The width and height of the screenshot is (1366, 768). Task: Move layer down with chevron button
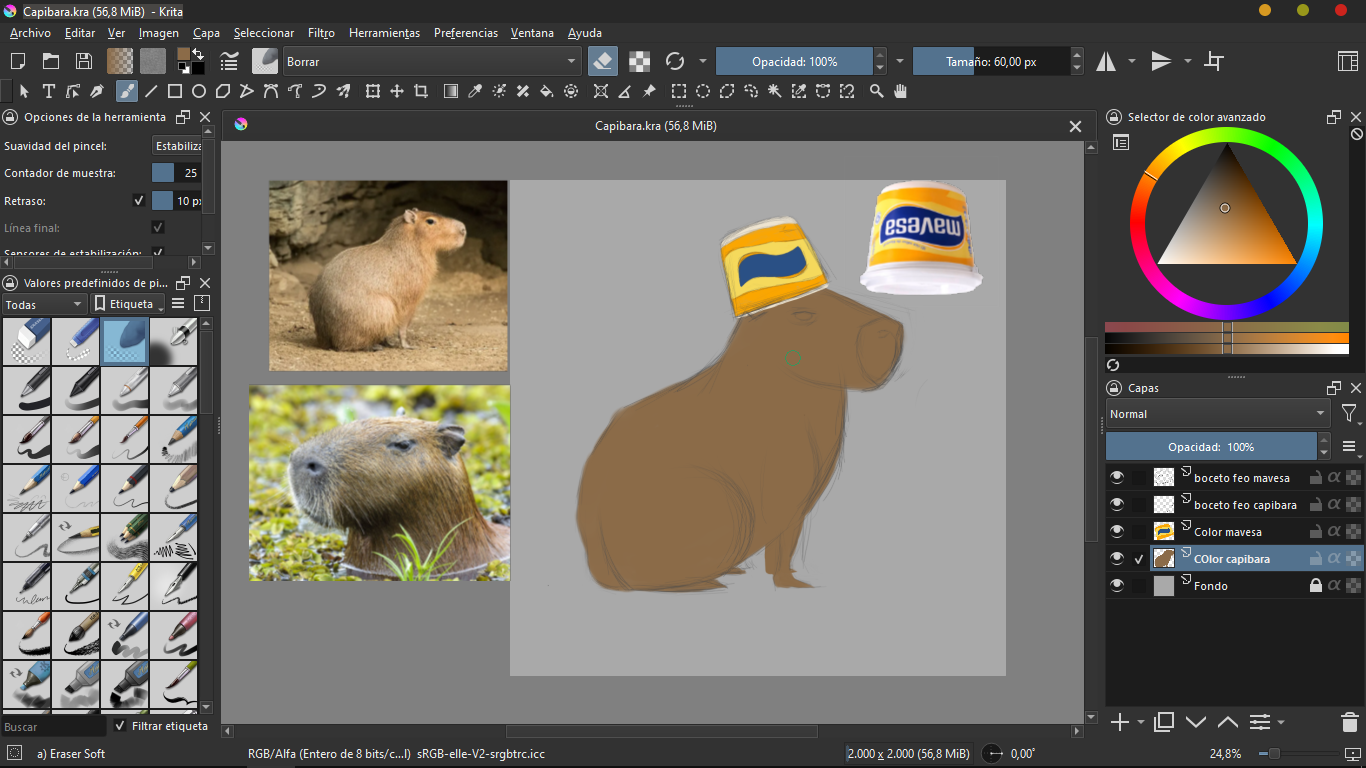(1196, 722)
